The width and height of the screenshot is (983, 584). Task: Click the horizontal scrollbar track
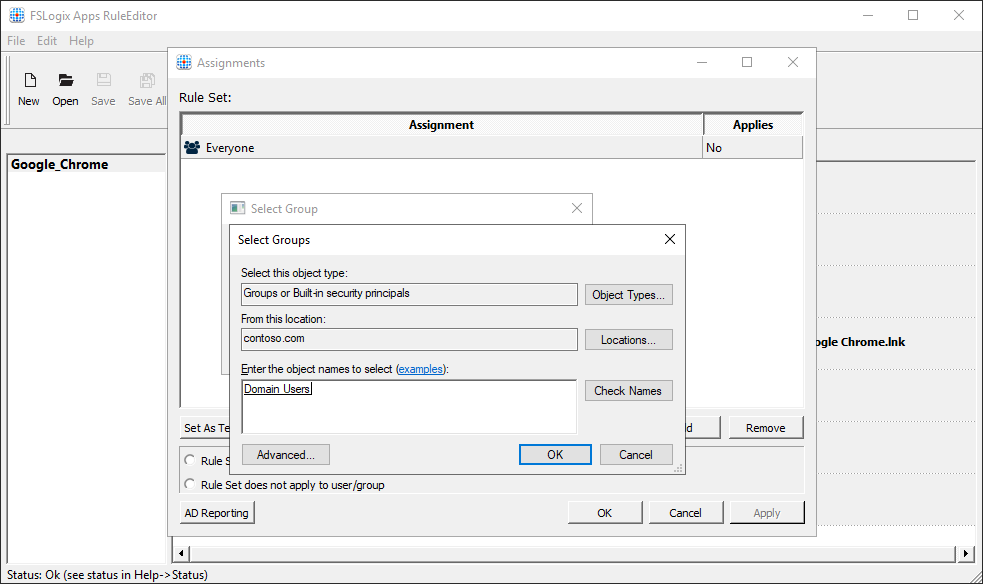(x=573, y=553)
